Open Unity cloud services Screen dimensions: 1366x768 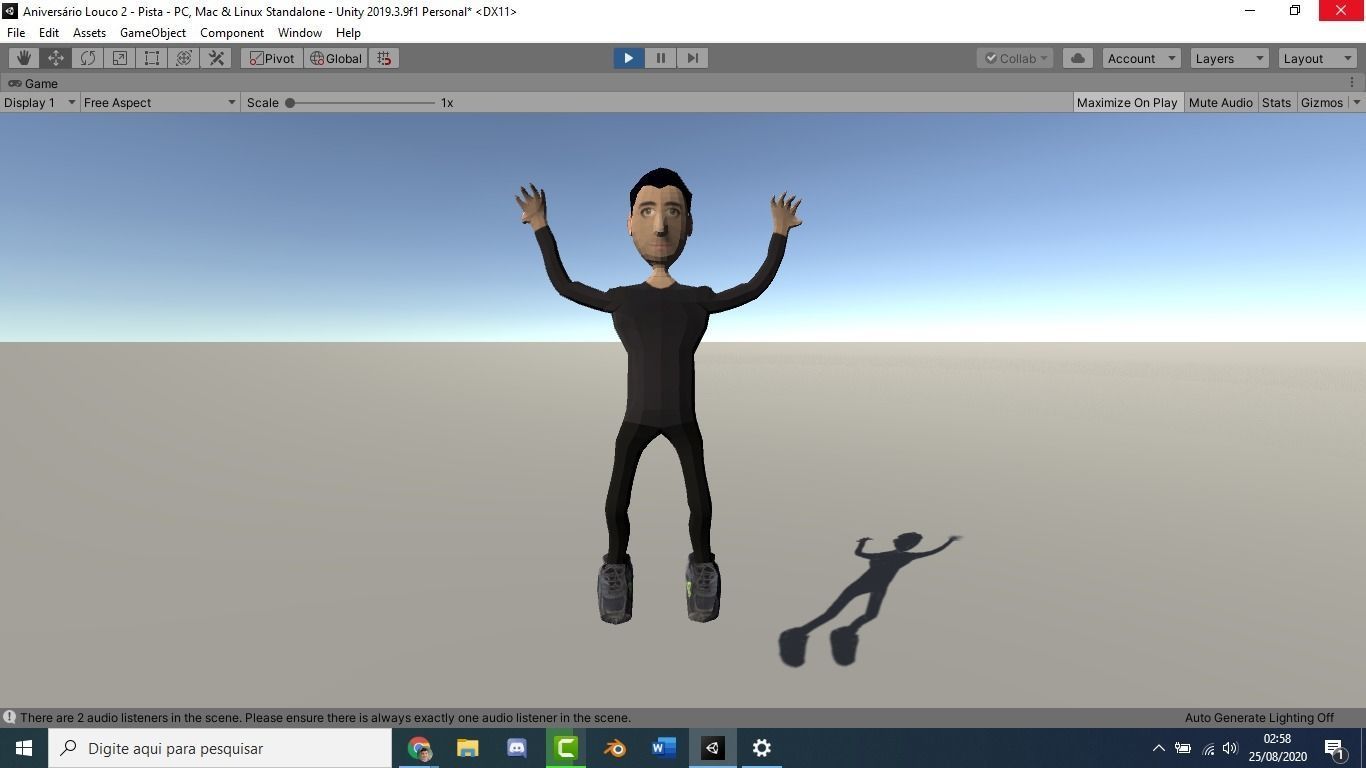pos(1078,58)
